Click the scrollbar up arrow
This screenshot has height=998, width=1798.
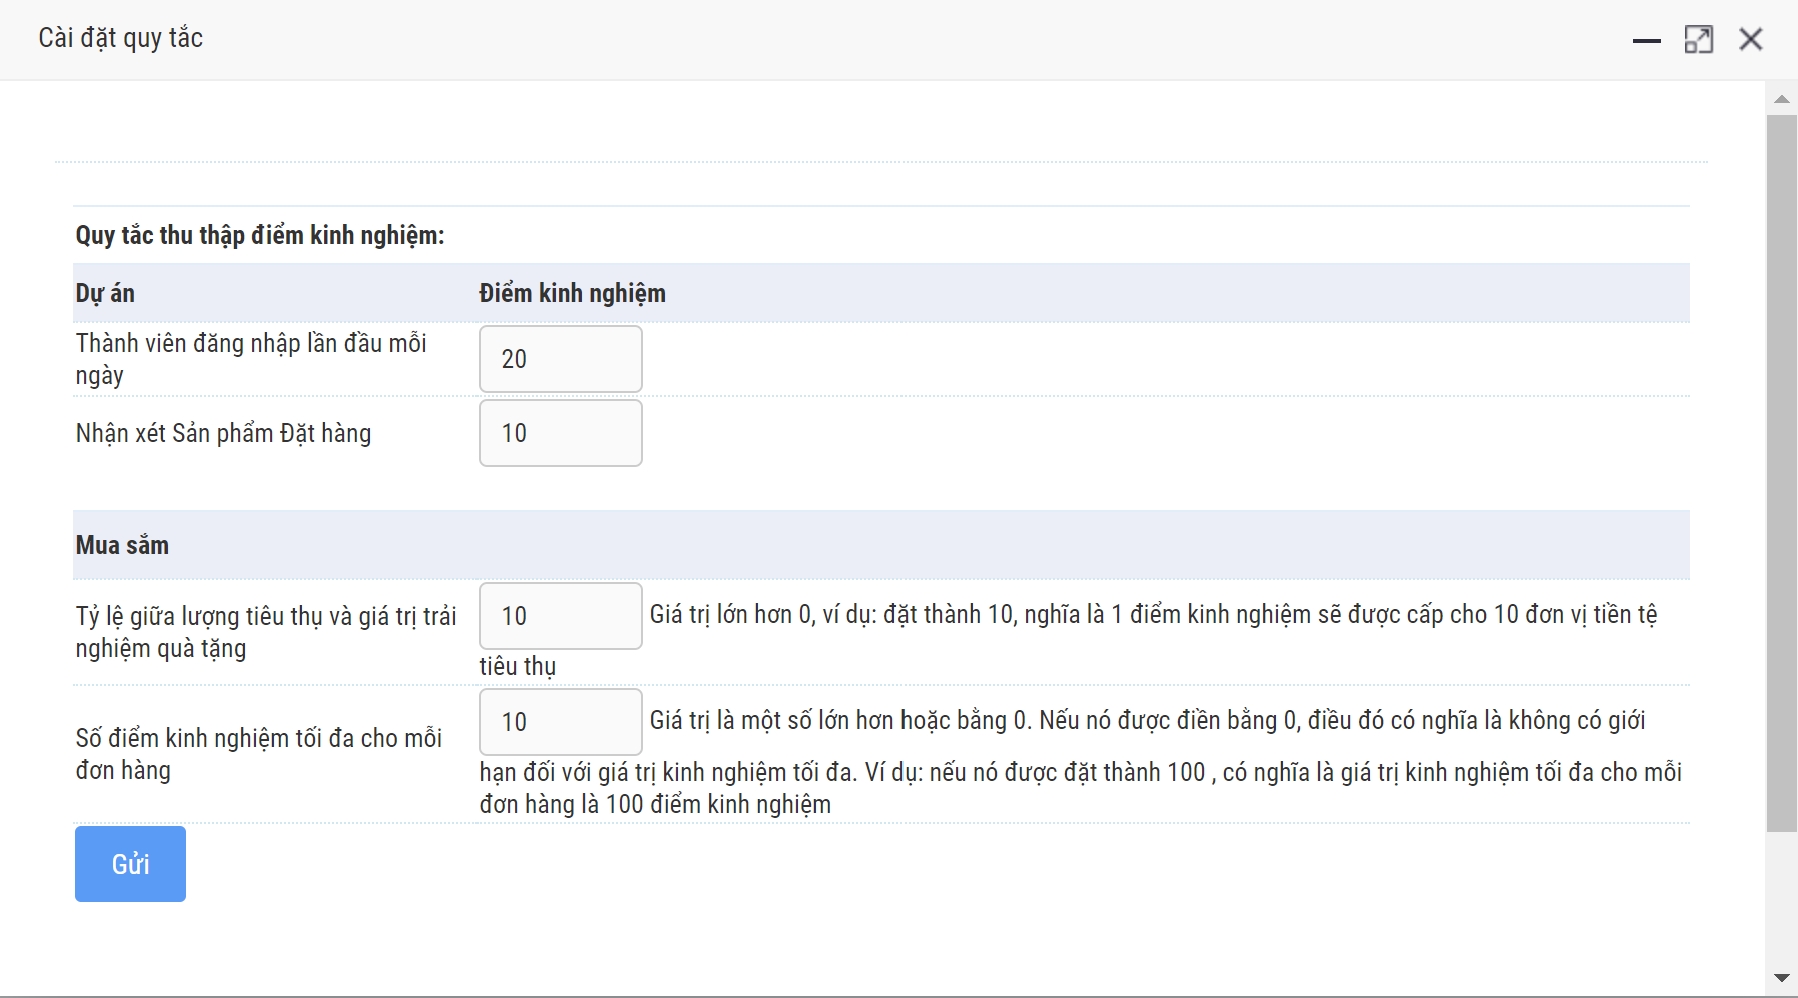coord(1781,99)
